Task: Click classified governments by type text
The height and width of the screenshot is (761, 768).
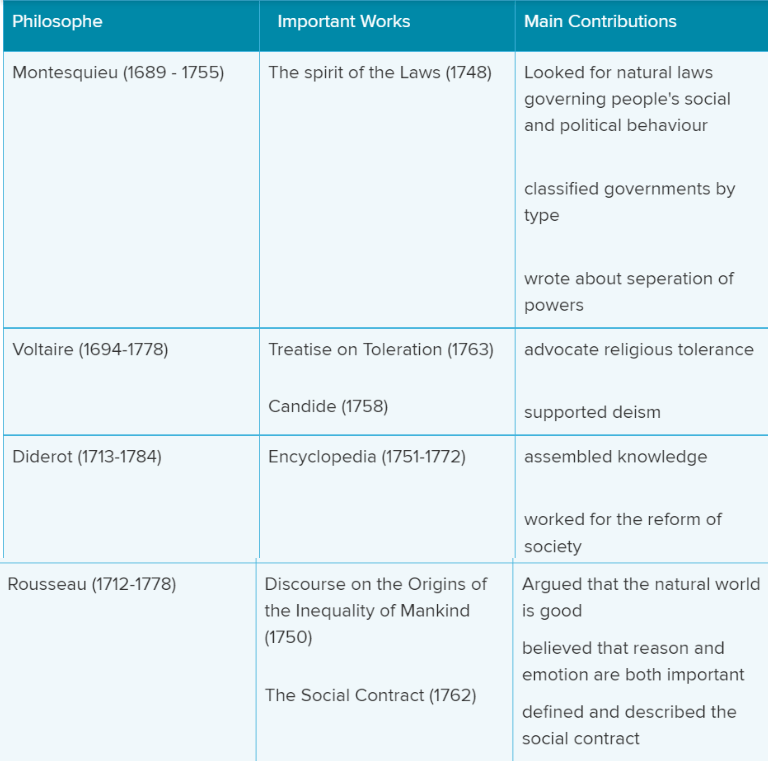Action: pos(629,202)
